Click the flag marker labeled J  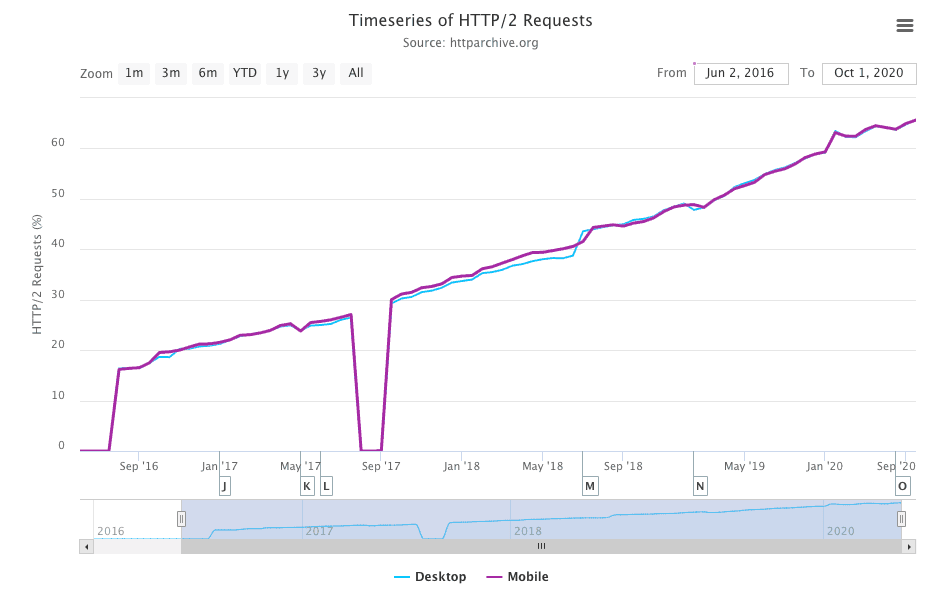pos(225,486)
